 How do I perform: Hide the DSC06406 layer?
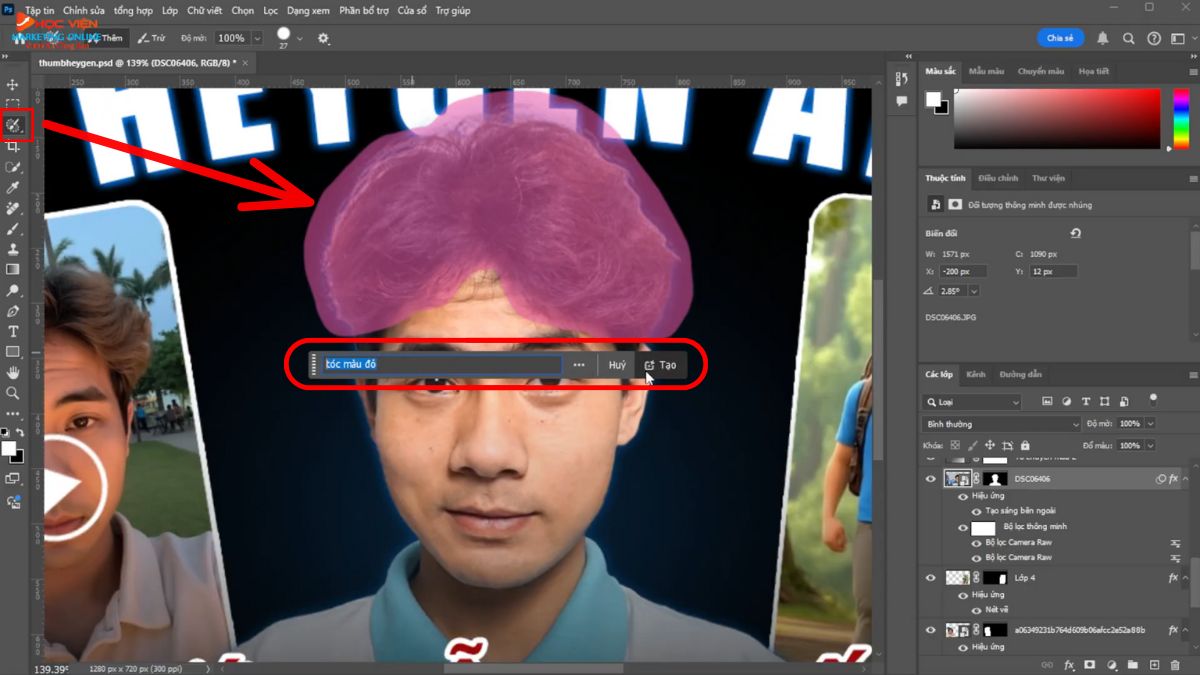[930, 479]
